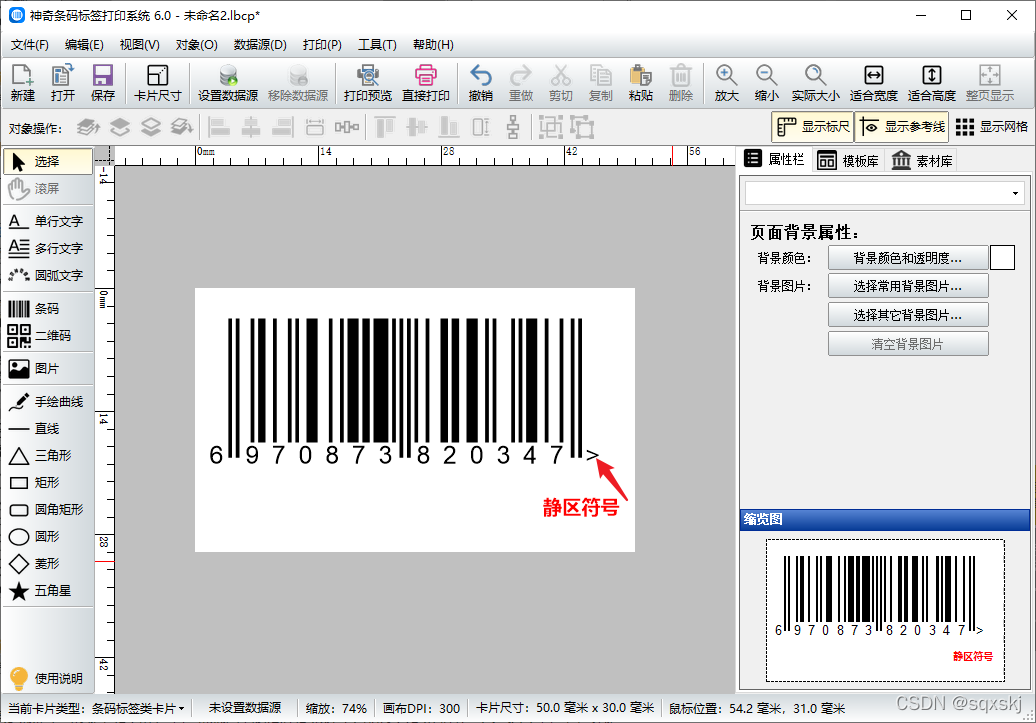Switch to the 属性栏 tab

tap(774, 159)
